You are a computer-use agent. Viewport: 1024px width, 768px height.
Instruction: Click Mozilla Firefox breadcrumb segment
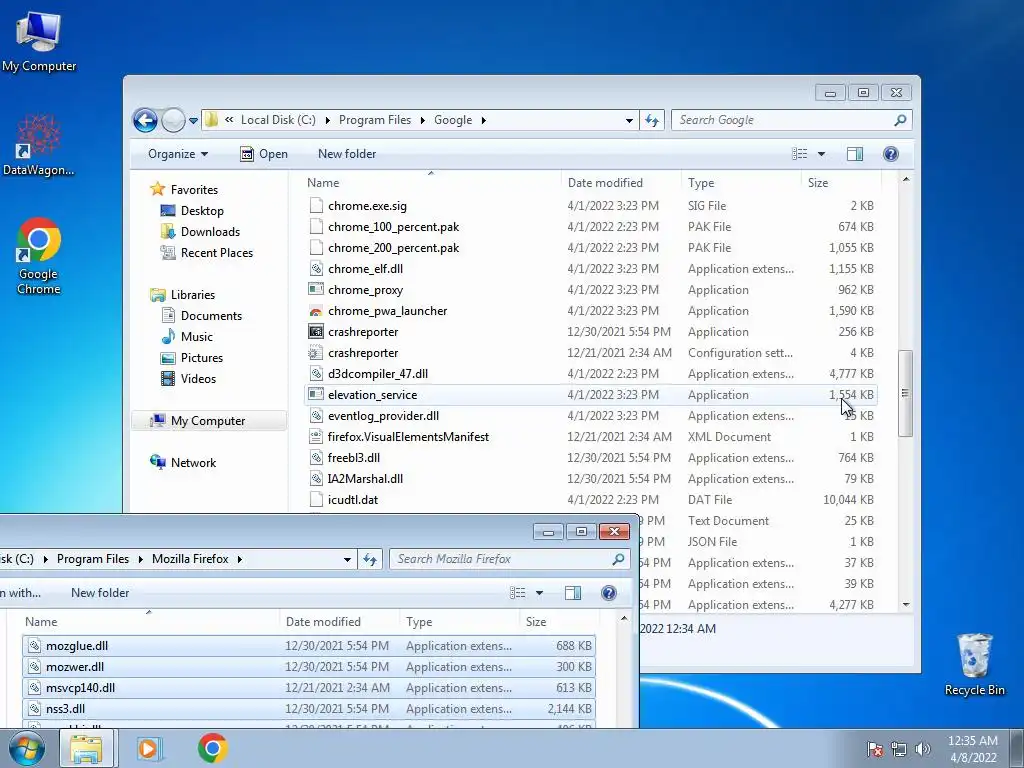pos(190,559)
